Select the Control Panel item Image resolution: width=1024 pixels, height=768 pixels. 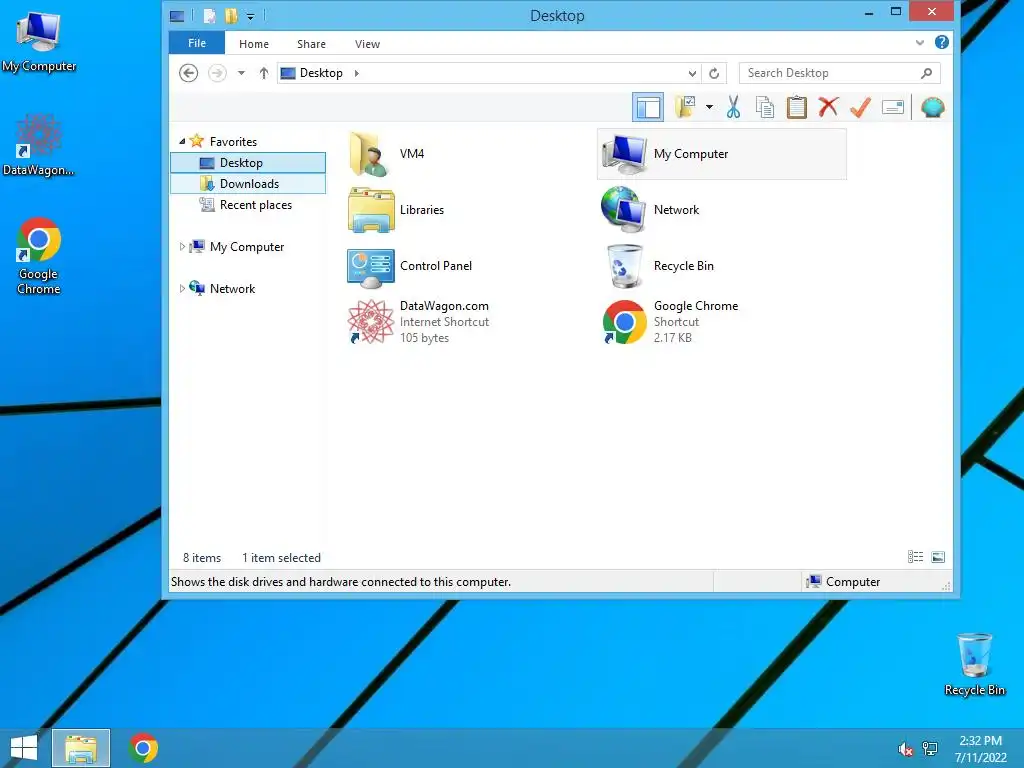410,266
